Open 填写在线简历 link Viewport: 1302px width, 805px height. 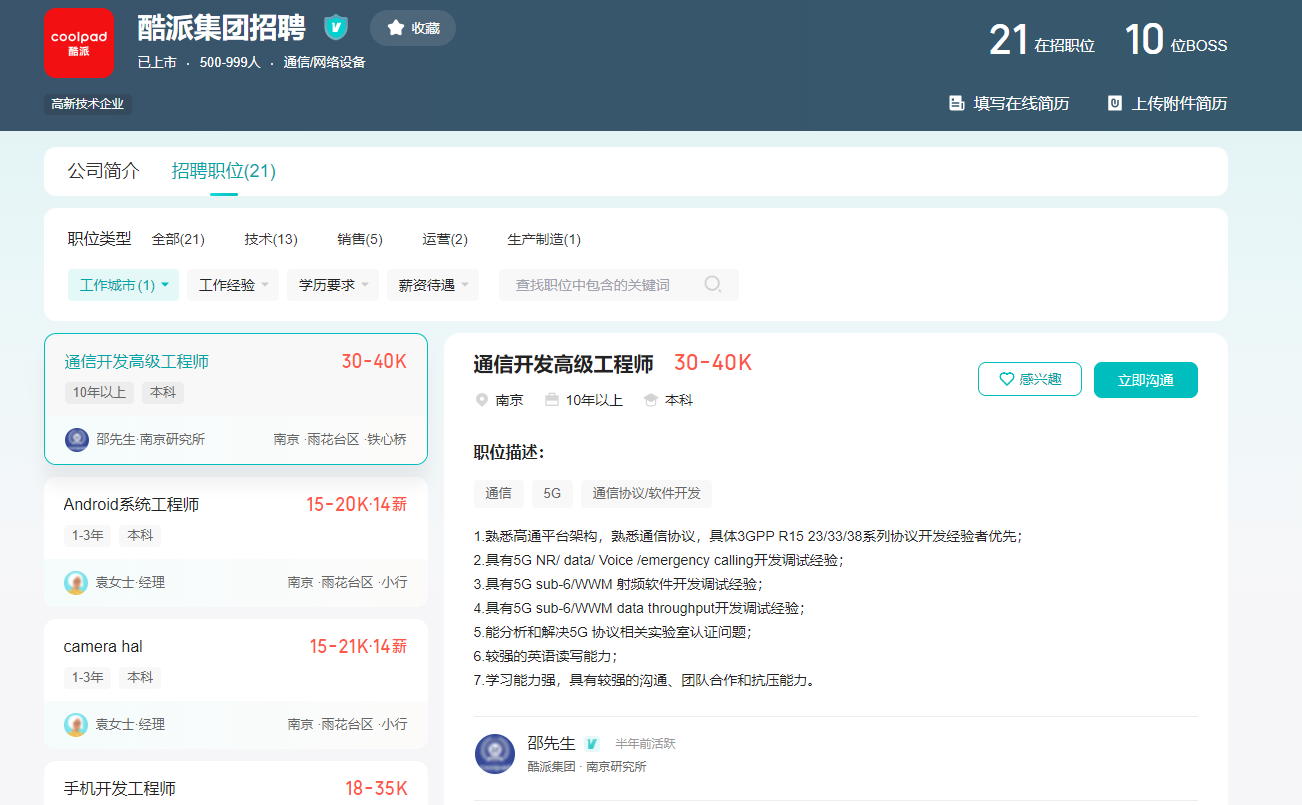coord(1009,103)
